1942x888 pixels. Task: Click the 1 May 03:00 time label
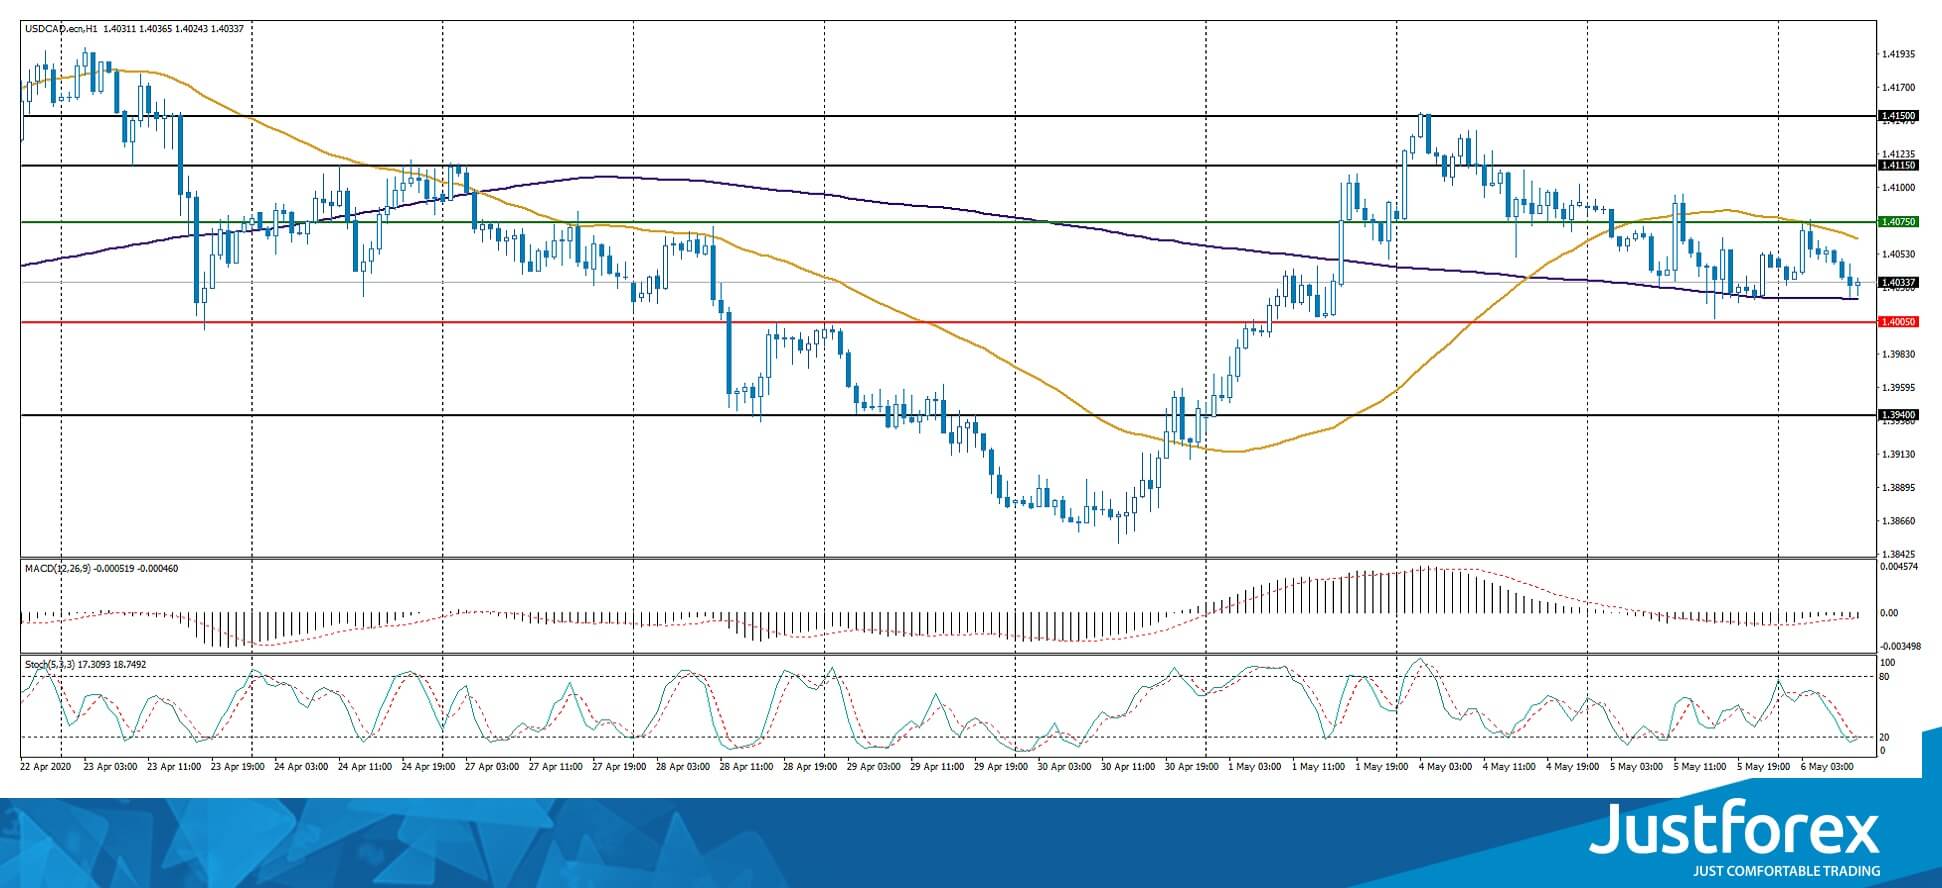[x=1256, y=767]
